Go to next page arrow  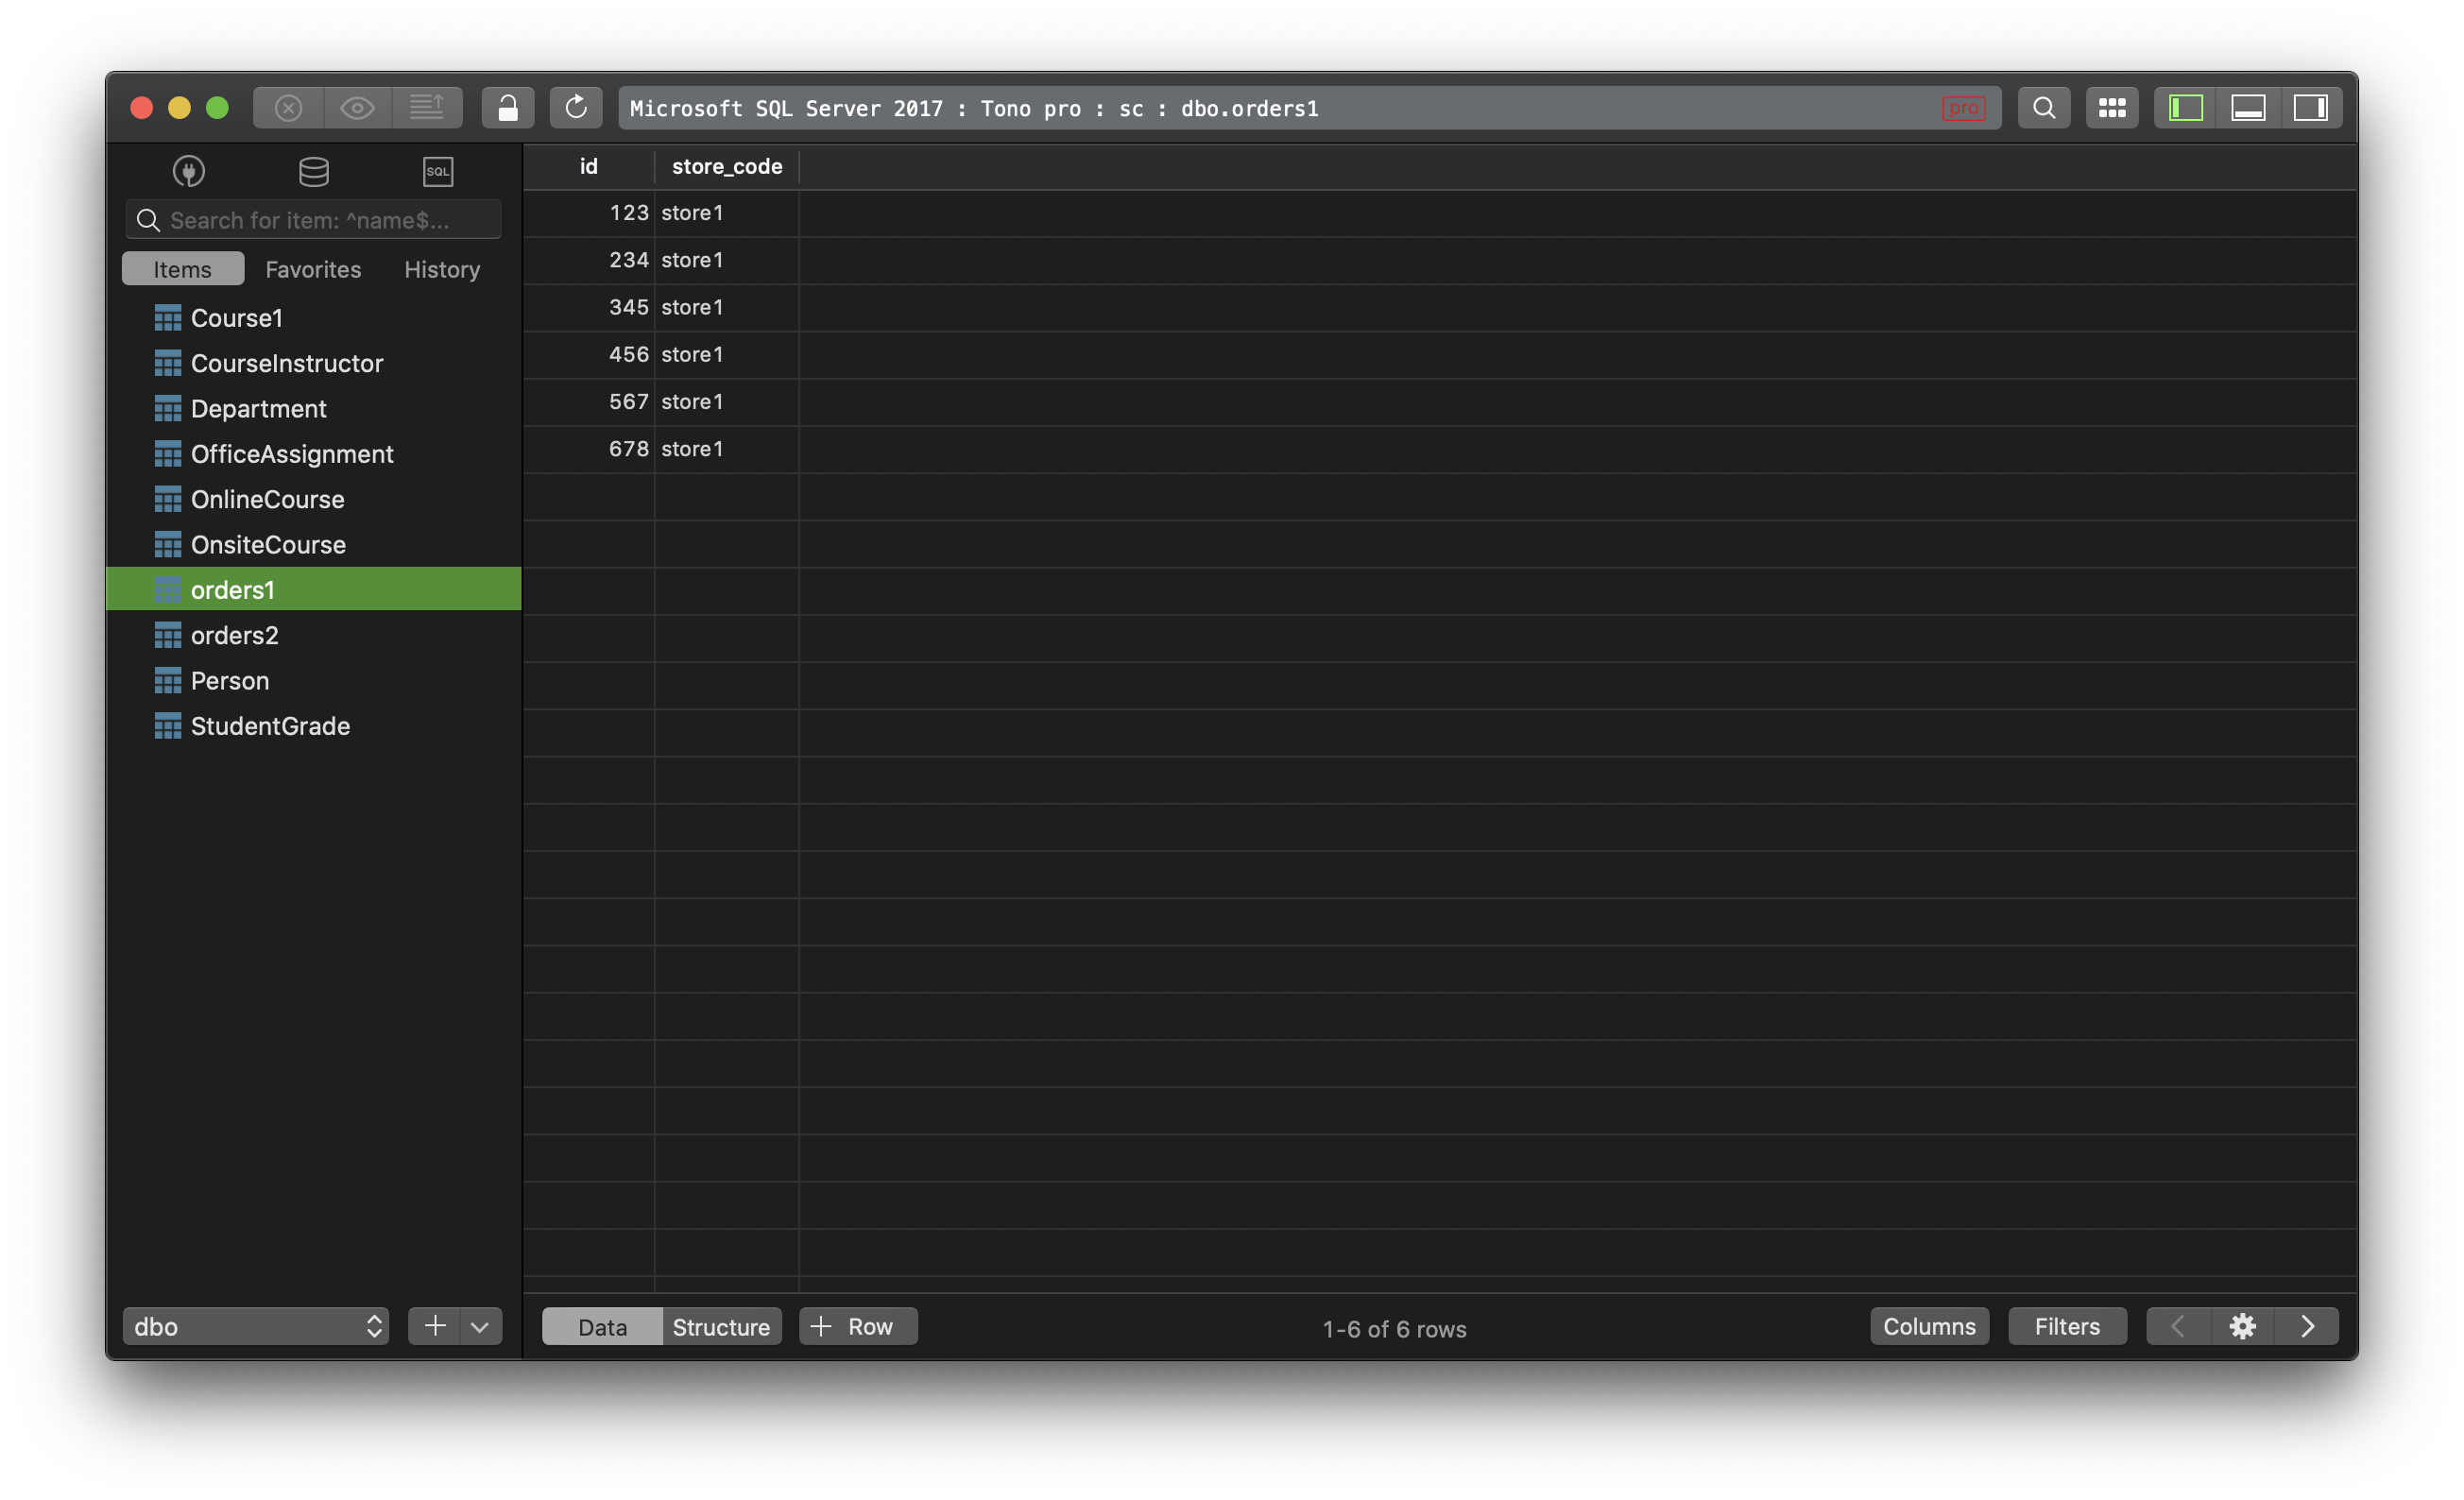(2308, 1326)
